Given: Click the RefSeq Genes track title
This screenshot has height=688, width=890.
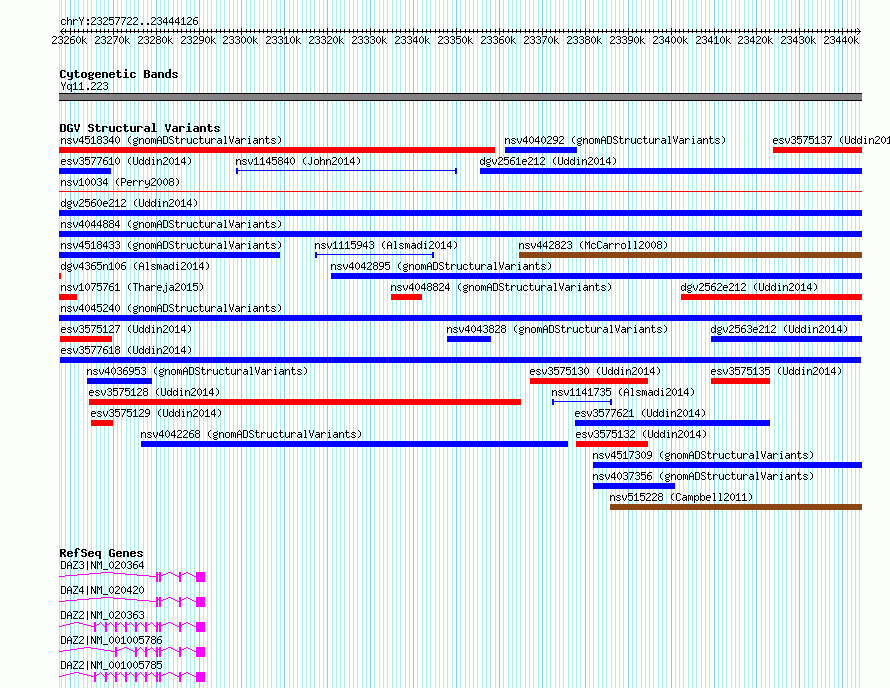Looking at the screenshot, I should (x=101, y=553).
